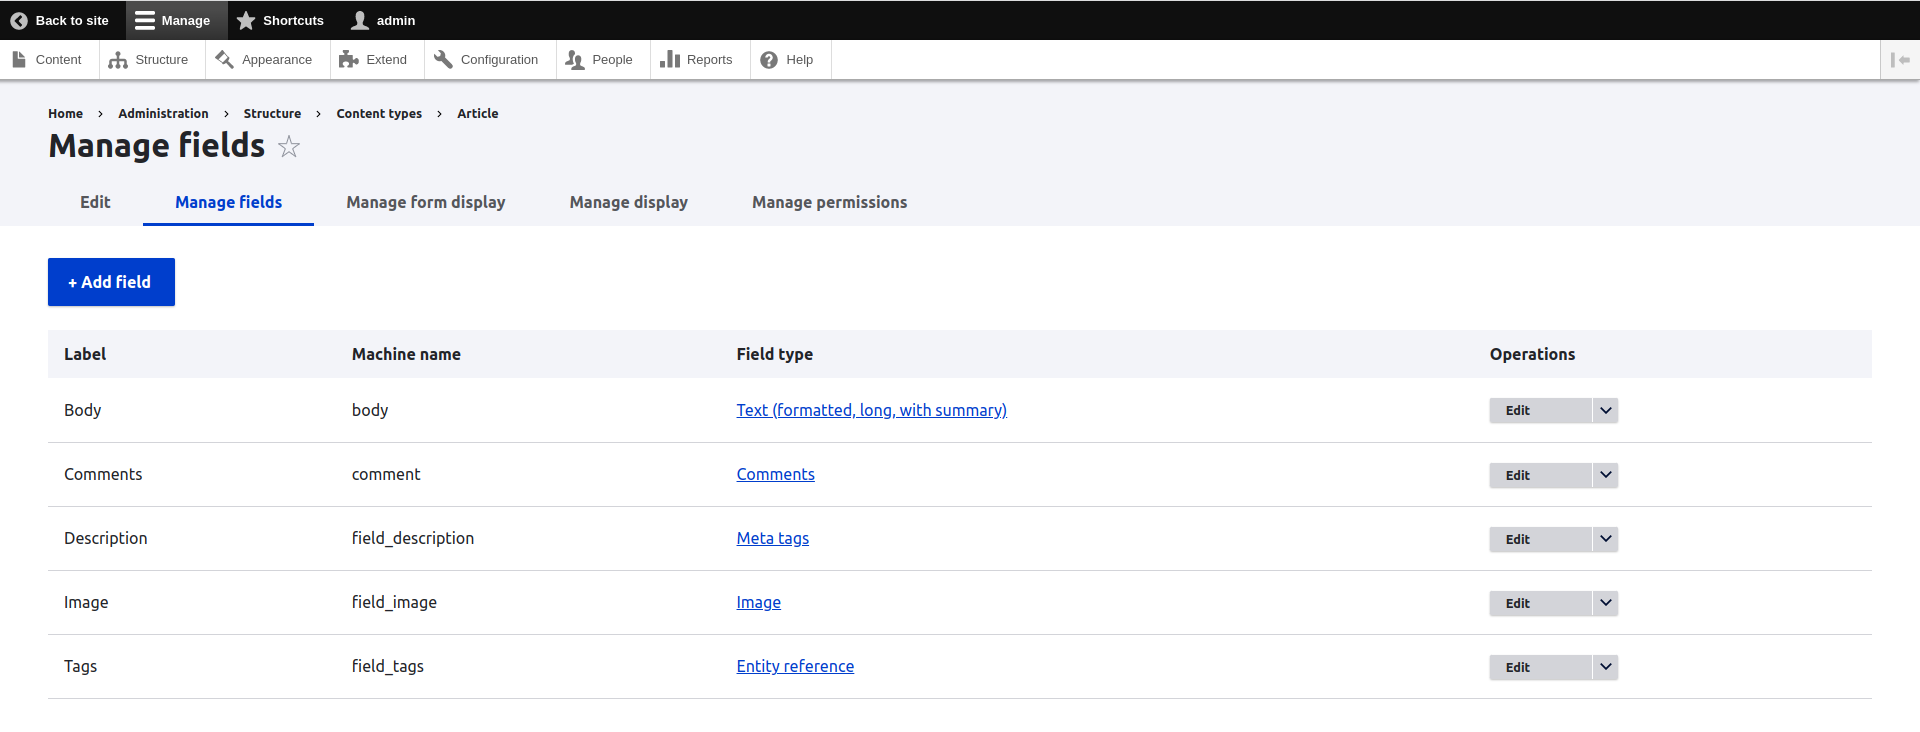Click the People icon in toolbar
Image resolution: width=1920 pixels, height=732 pixels.
click(575, 60)
